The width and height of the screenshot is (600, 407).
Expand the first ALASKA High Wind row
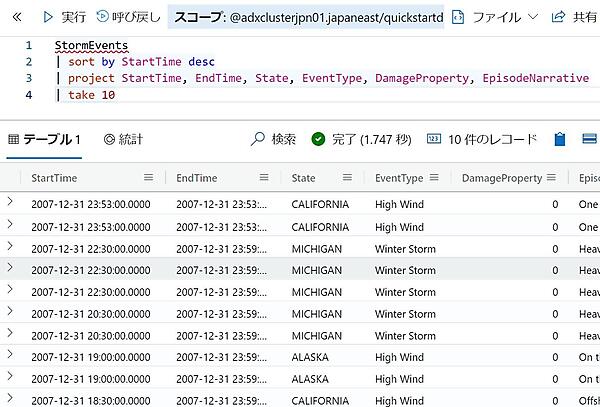point(11,356)
